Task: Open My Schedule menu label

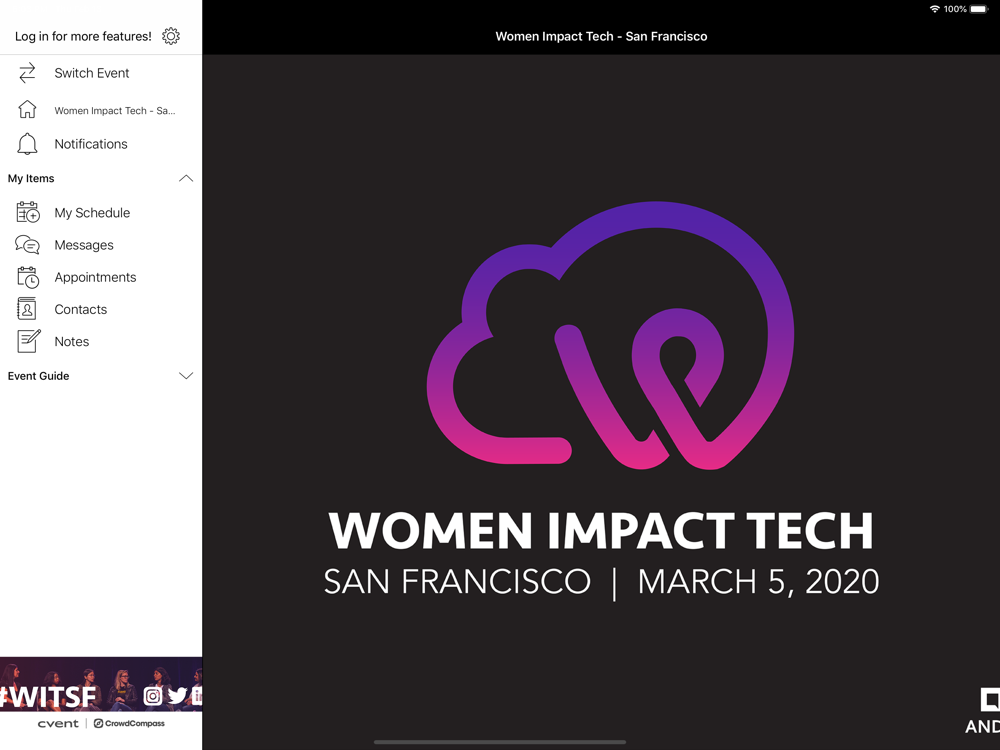Action: [x=92, y=213]
